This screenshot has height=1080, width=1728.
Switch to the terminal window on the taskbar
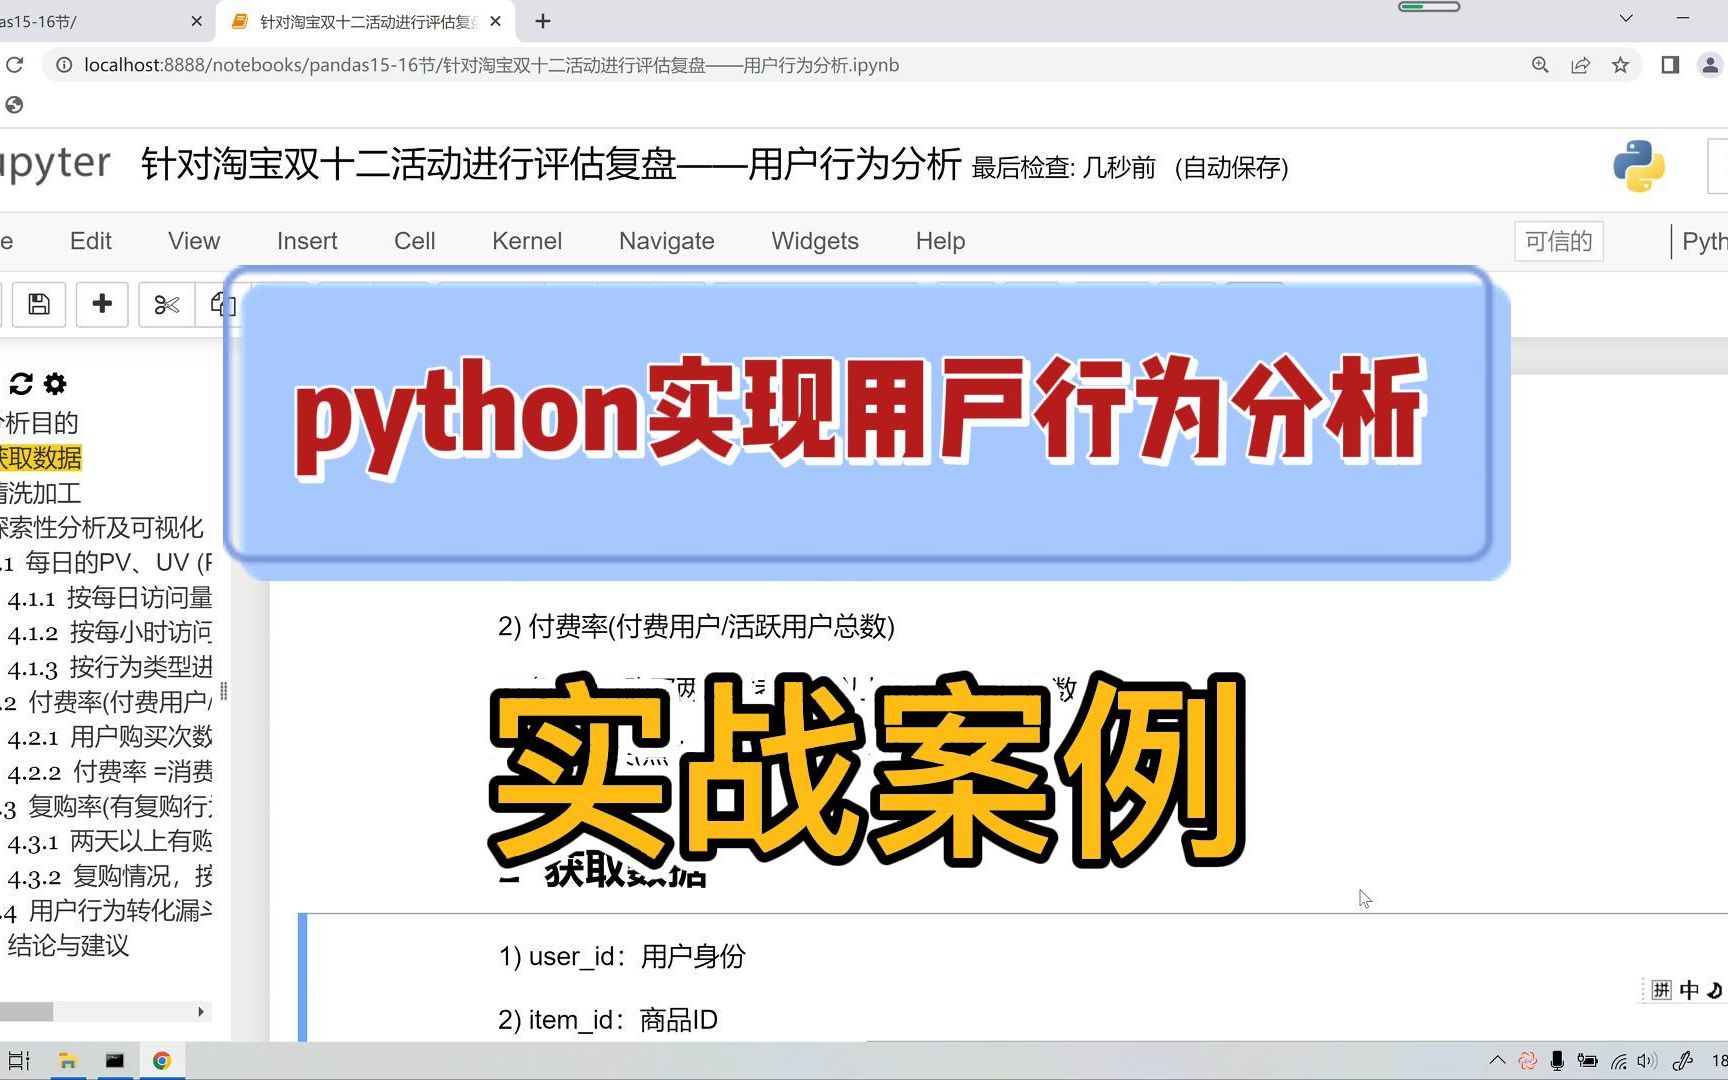click(114, 1061)
